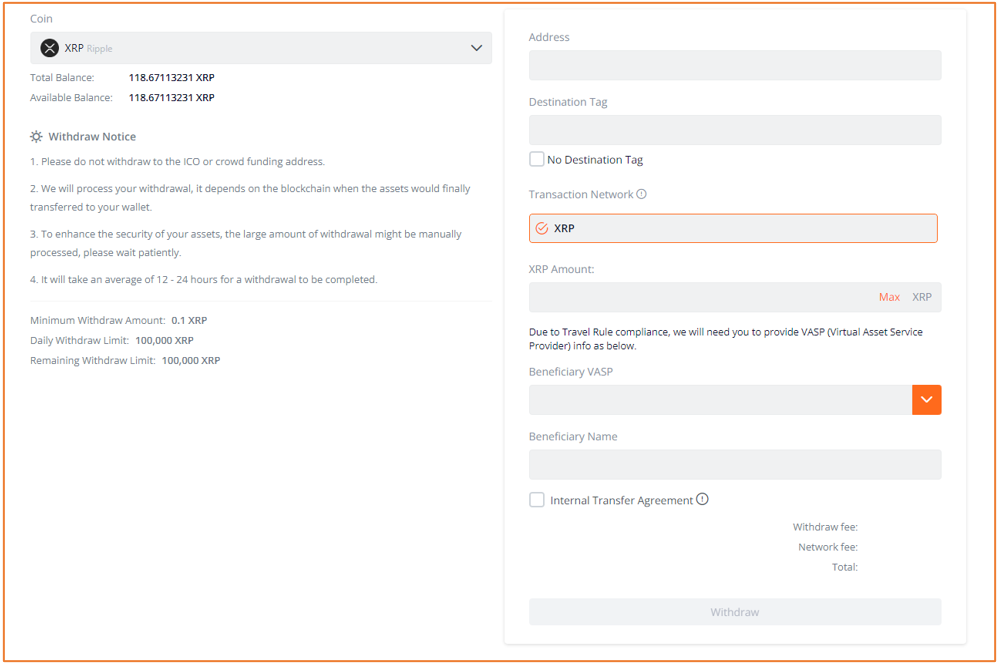Open the Transaction Network info icon
999x666 pixels.
[x=642, y=194]
